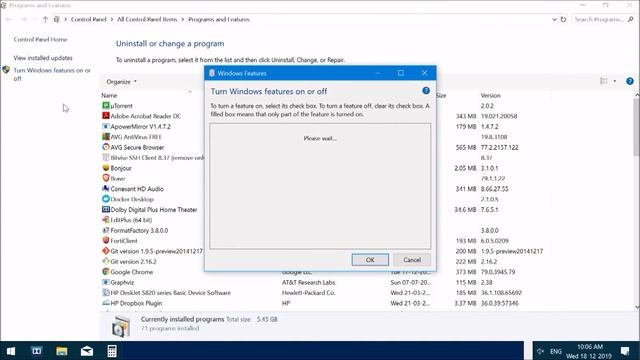Open Programs and Features help icon

pos(630,81)
